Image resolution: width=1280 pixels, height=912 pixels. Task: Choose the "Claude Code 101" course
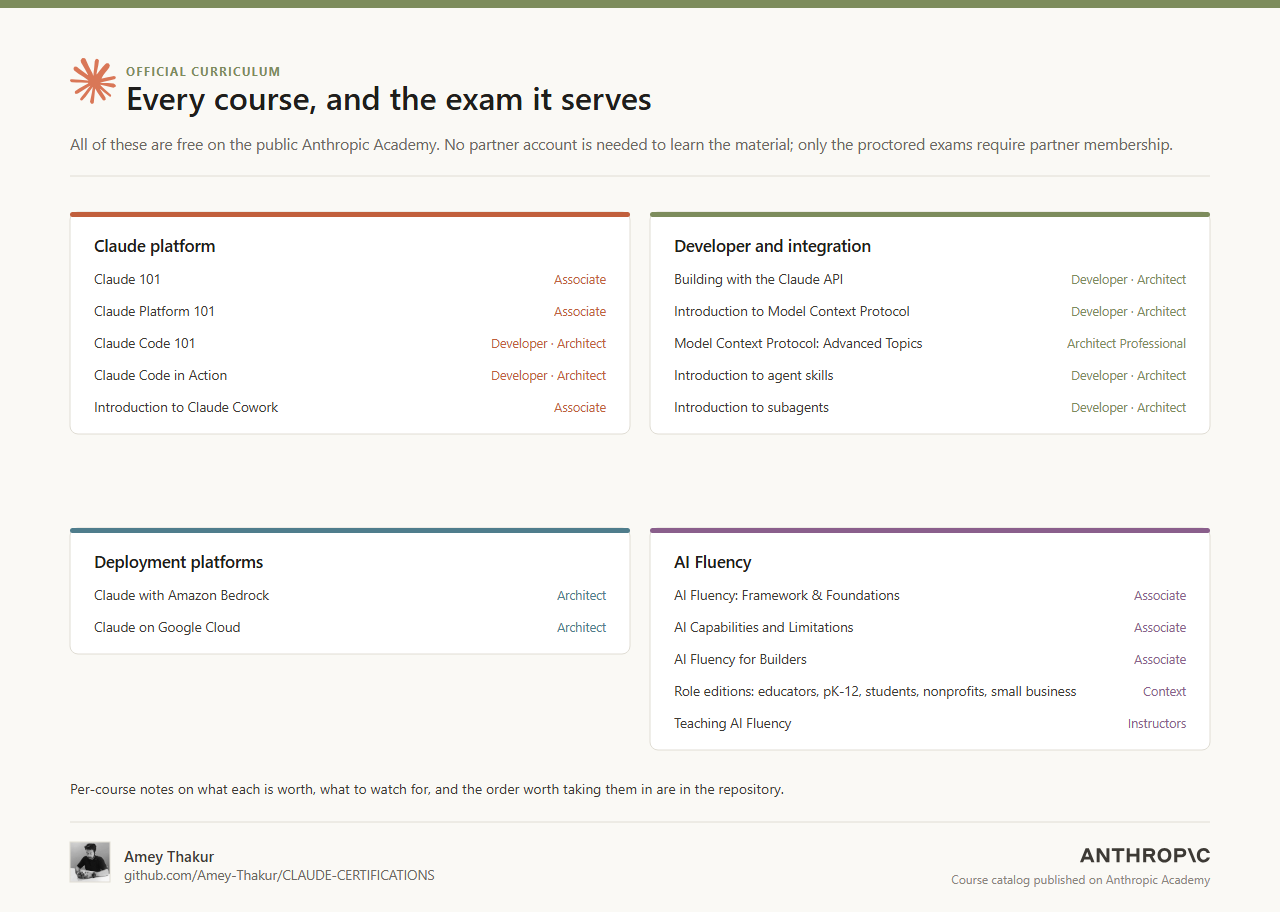pos(145,343)
